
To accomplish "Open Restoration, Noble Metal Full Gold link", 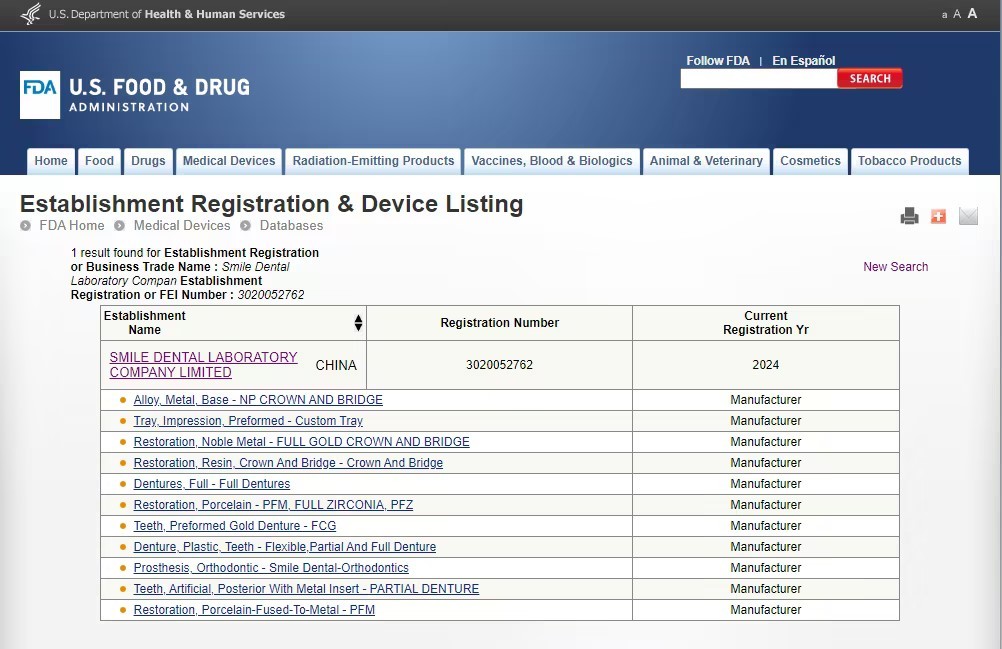I will [x=302, y=442].
